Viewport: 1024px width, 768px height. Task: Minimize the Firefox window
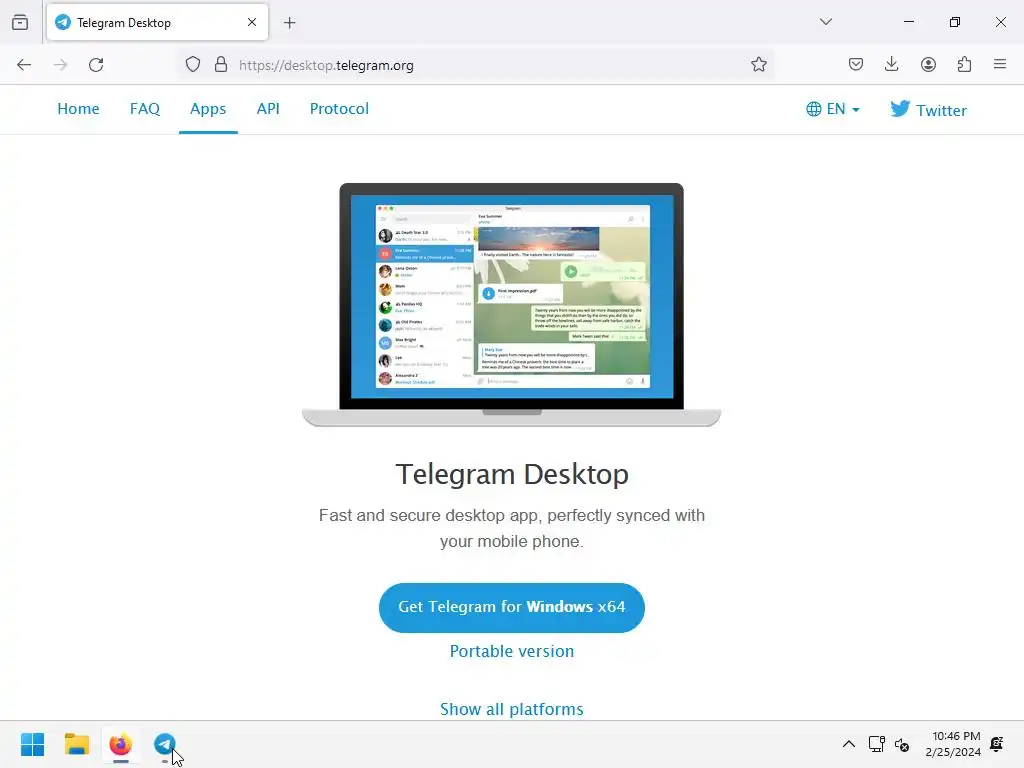(x=909, y=22)
